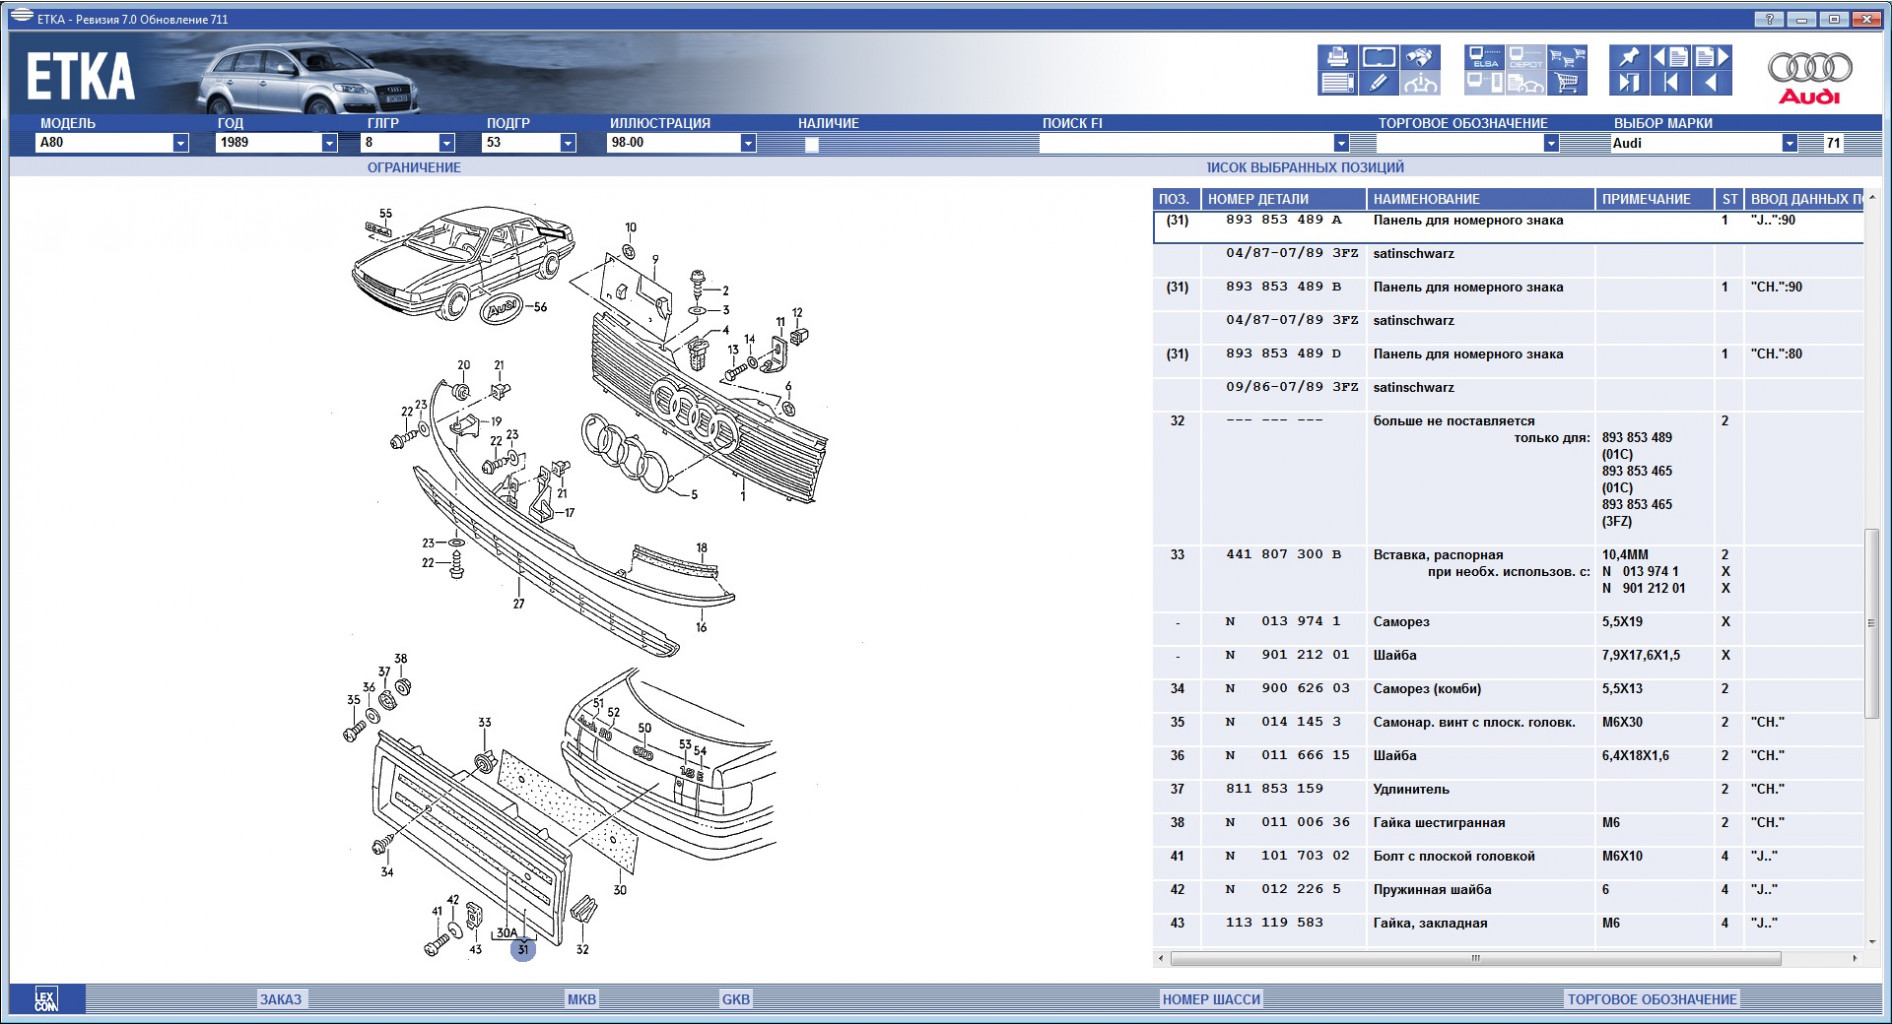1892x1024 pixels.
Task: Click the НАИМЕНОВАНИЕ column header
Action: pos(1480,199)
